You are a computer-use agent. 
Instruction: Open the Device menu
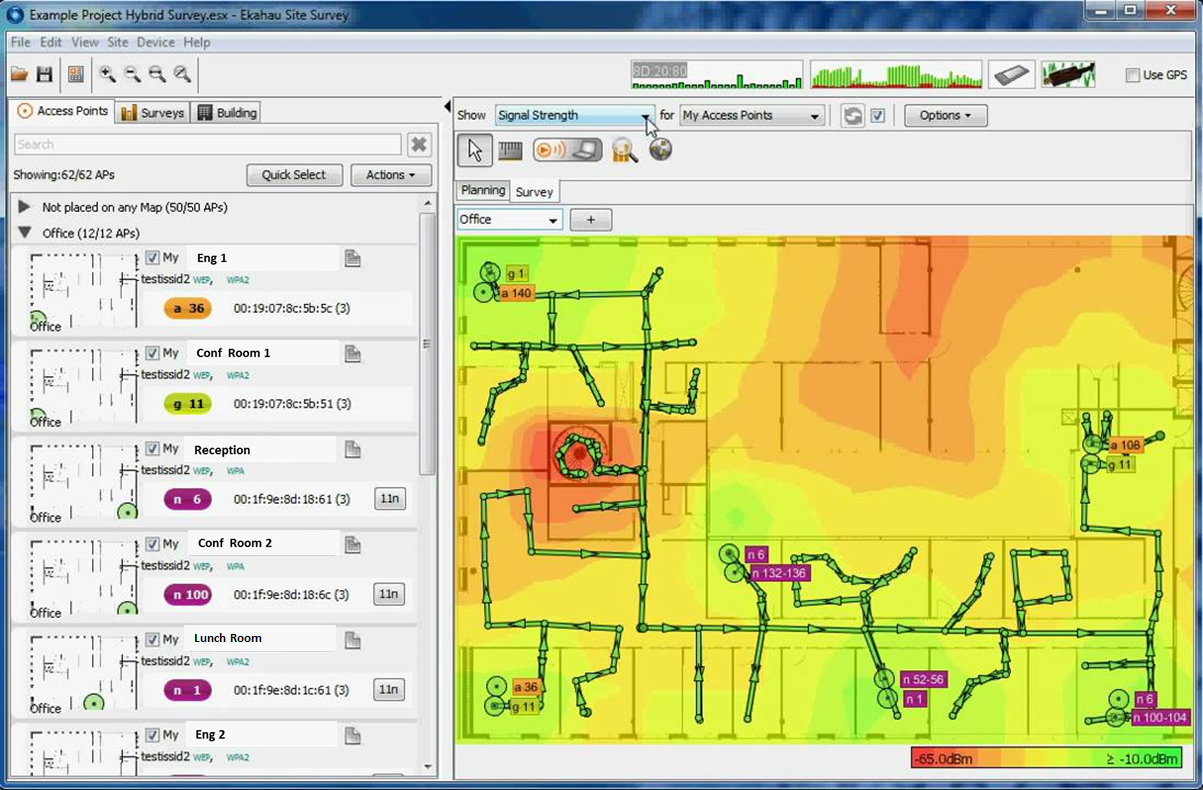(155, 42)
